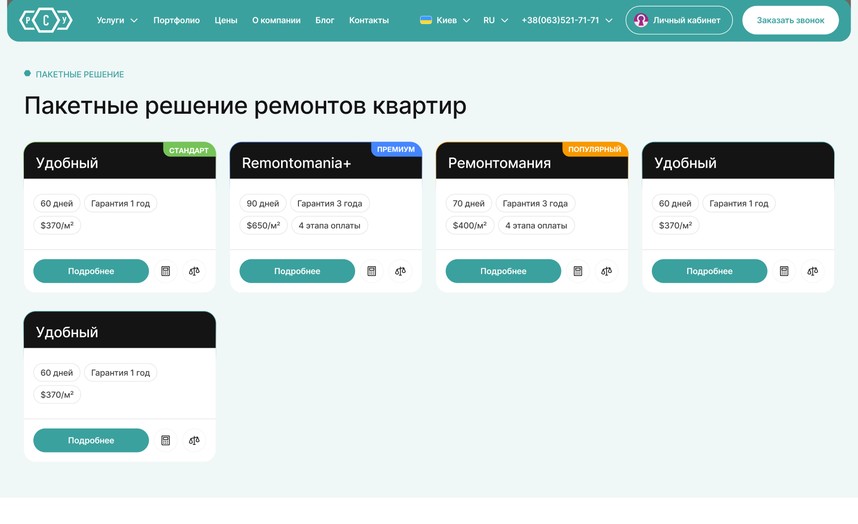Click the orange ПОПУЛЯРНЫЙ badge
The height and width of the screenshot is (524, 858).
tap(595, 149)
